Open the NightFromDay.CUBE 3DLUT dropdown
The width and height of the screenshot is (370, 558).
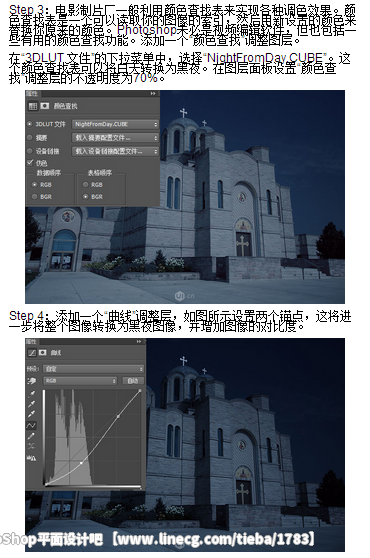point(115,124)
